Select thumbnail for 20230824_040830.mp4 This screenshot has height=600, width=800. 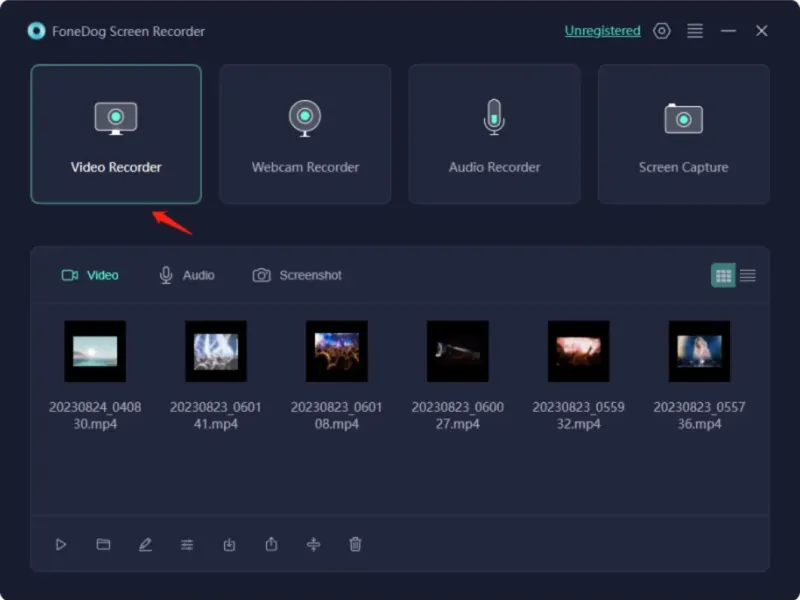coord(95,351)
